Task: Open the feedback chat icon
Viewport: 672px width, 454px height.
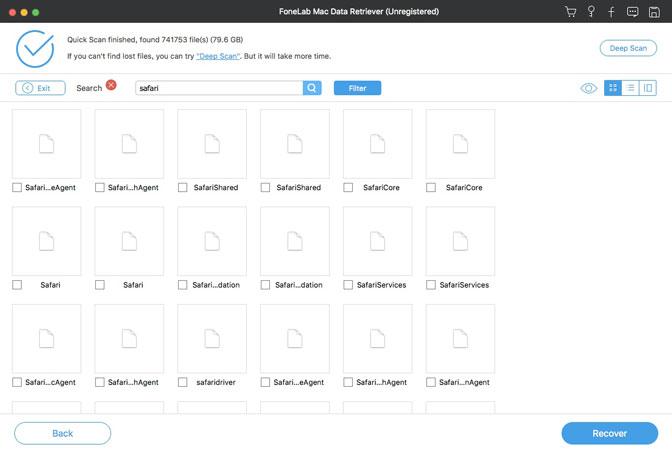Action: tap(633, 12)
